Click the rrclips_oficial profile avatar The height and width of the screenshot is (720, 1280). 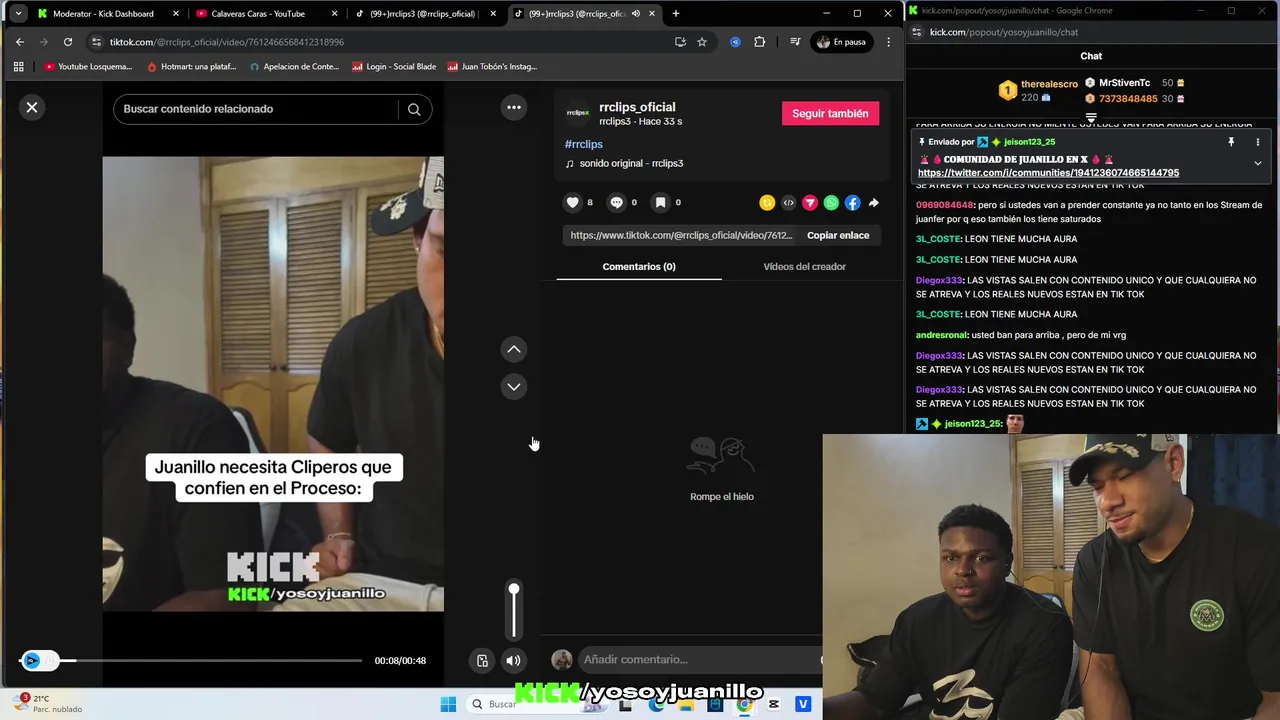point(577,113)
